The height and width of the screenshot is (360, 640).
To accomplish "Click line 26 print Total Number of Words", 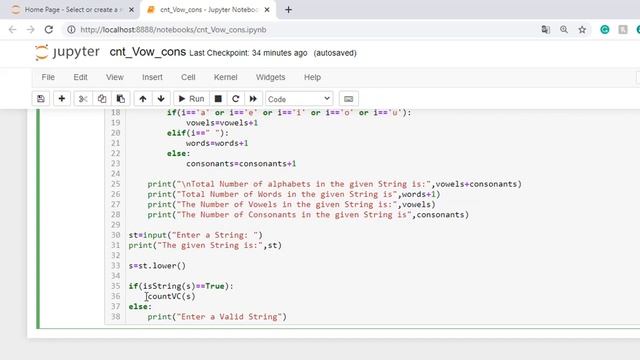I will pos(294,194).
